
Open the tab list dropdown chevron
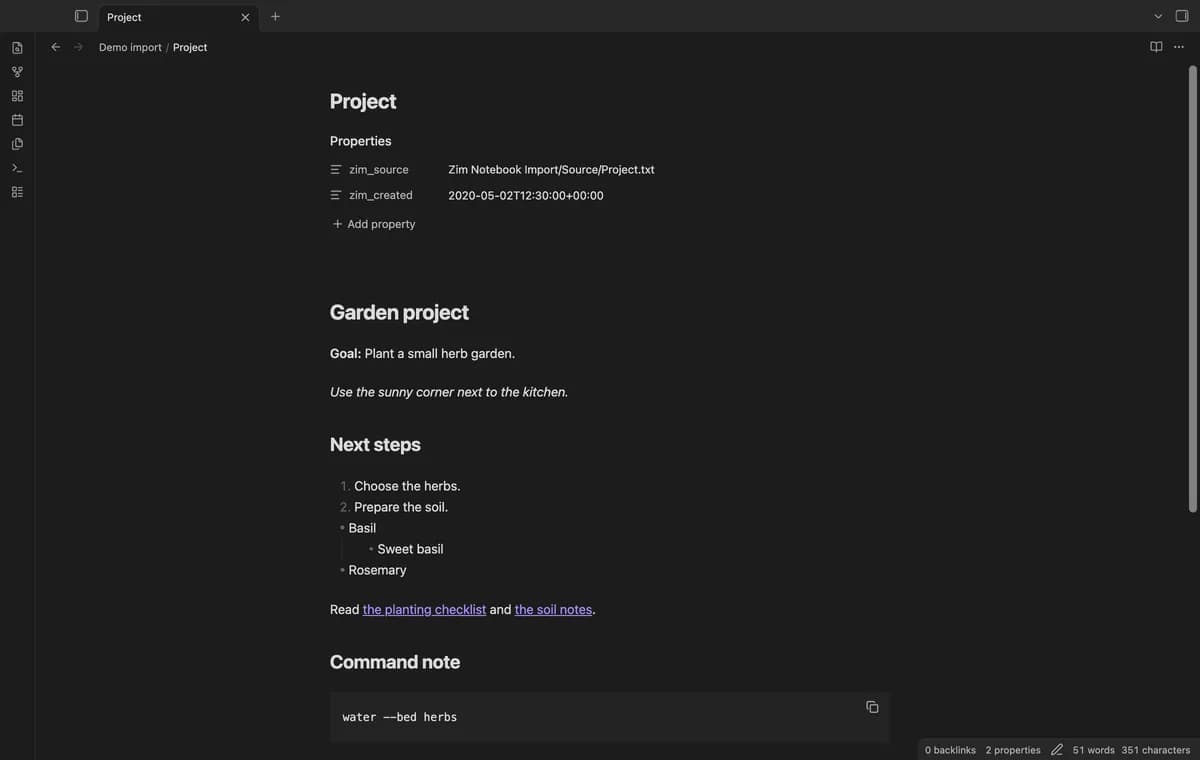1158,16
